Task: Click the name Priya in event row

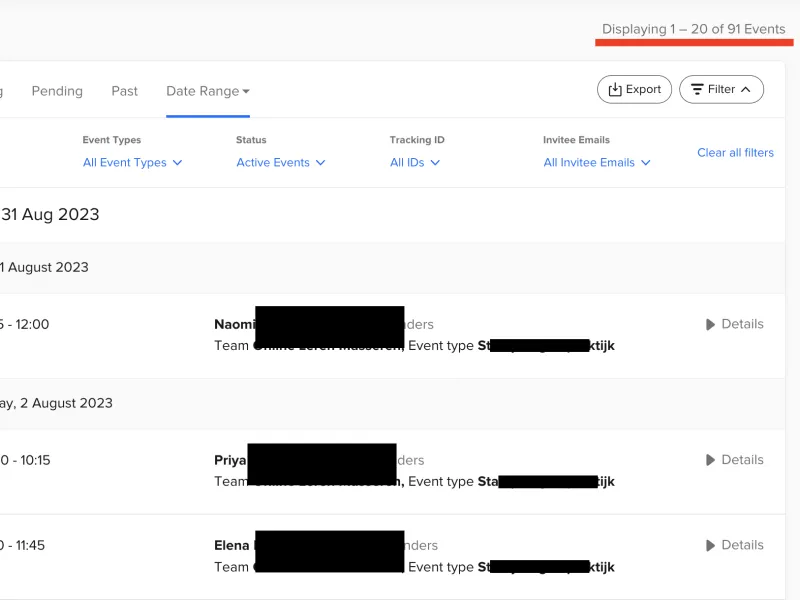Action: pos(230,460)
